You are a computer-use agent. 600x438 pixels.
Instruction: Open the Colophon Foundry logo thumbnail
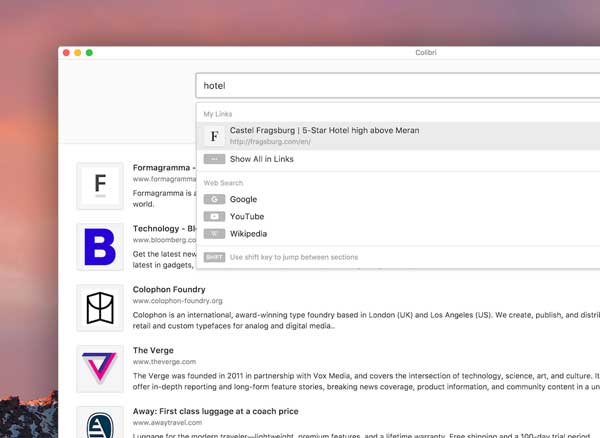click(x=100, y=308)
